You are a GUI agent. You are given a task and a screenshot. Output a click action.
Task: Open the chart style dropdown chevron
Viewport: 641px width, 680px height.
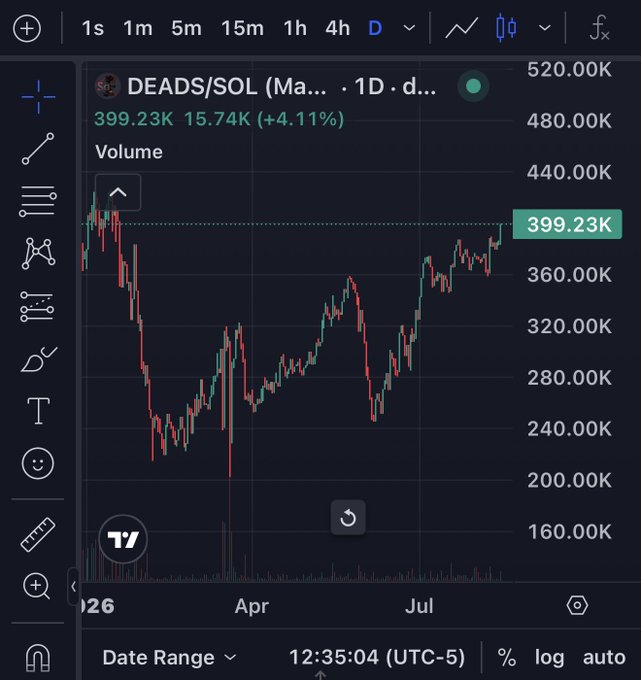pos(545,29)
